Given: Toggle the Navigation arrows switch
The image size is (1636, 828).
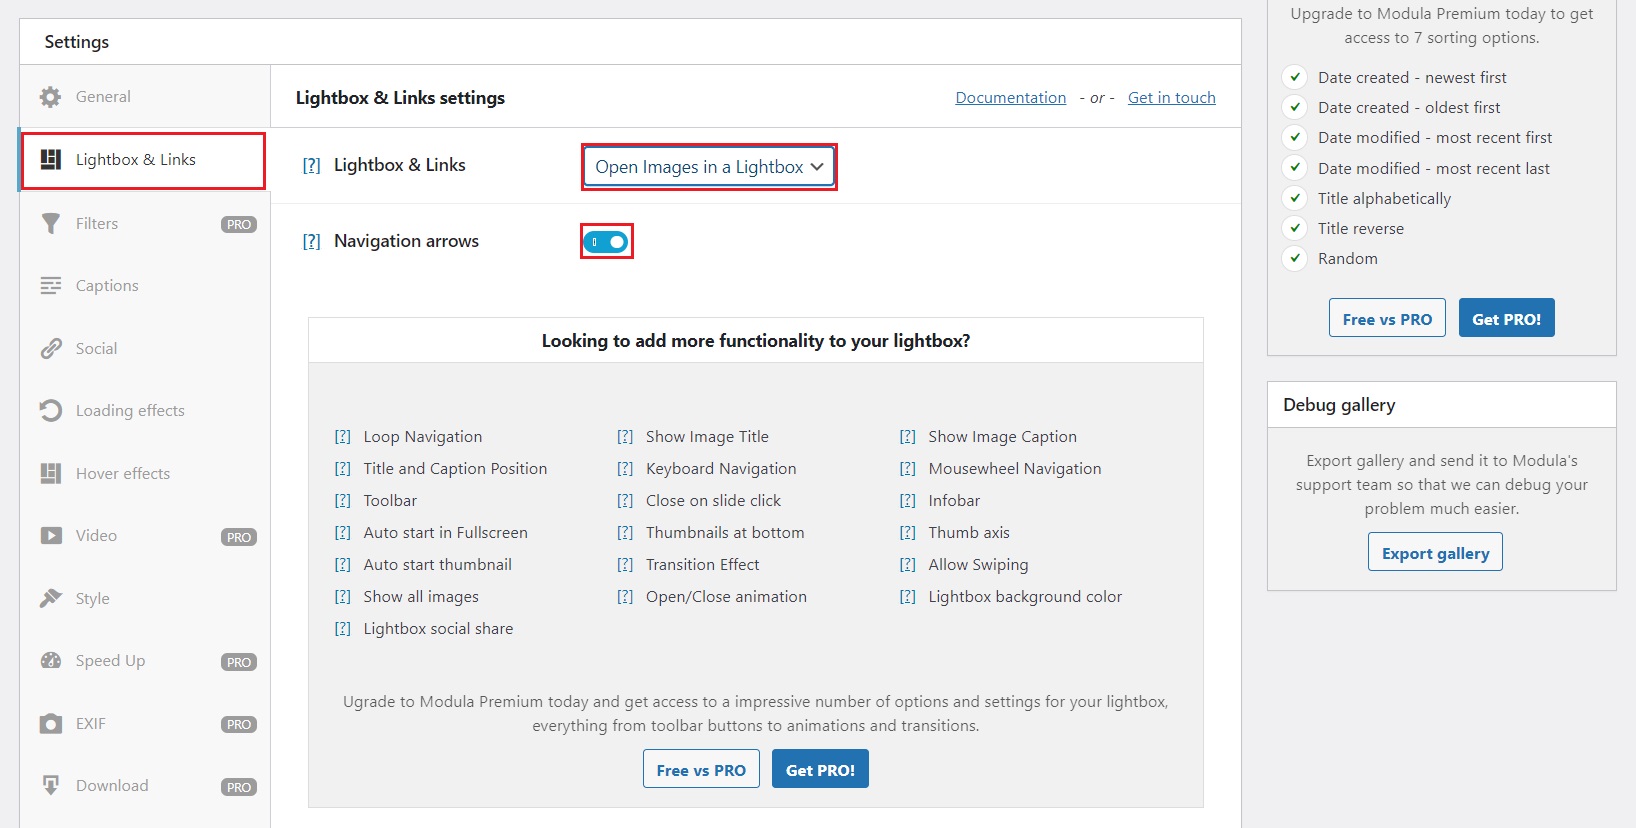Looking at the screenshot, I should point(606,242).
